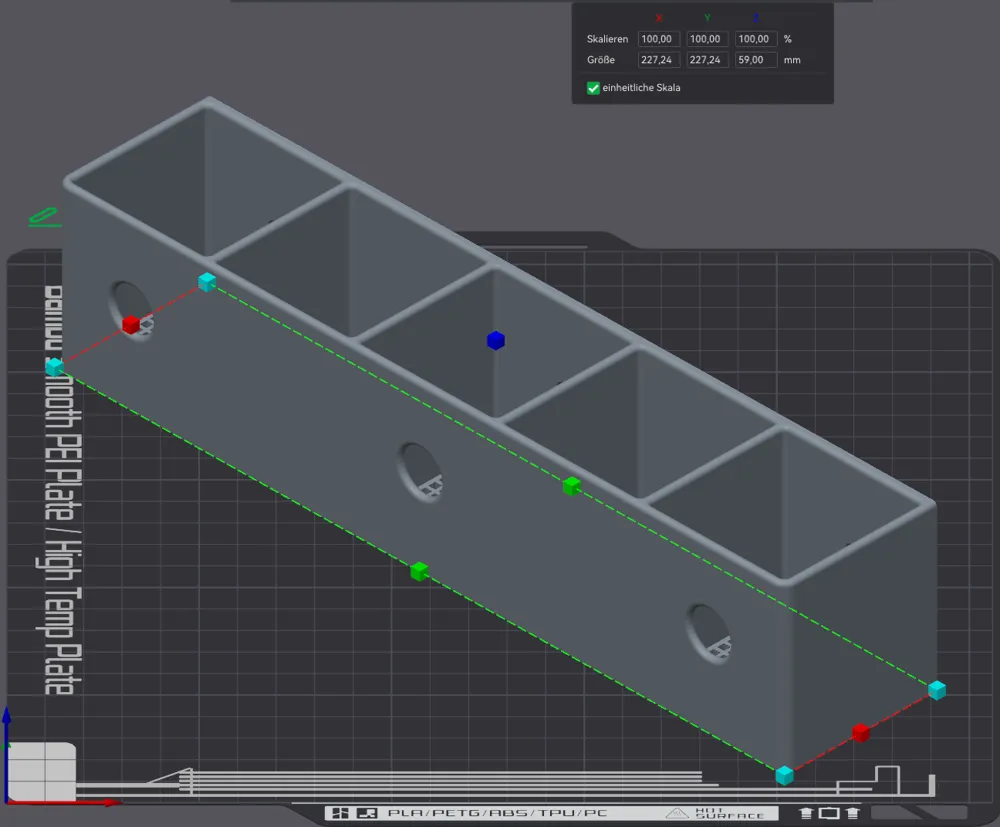Image resolution: width=1000 pixels, height=827 pixels.
Task: Click green Y-axis handle on front bottom edge
Action: pyautogui.click(x=419, y=571)
